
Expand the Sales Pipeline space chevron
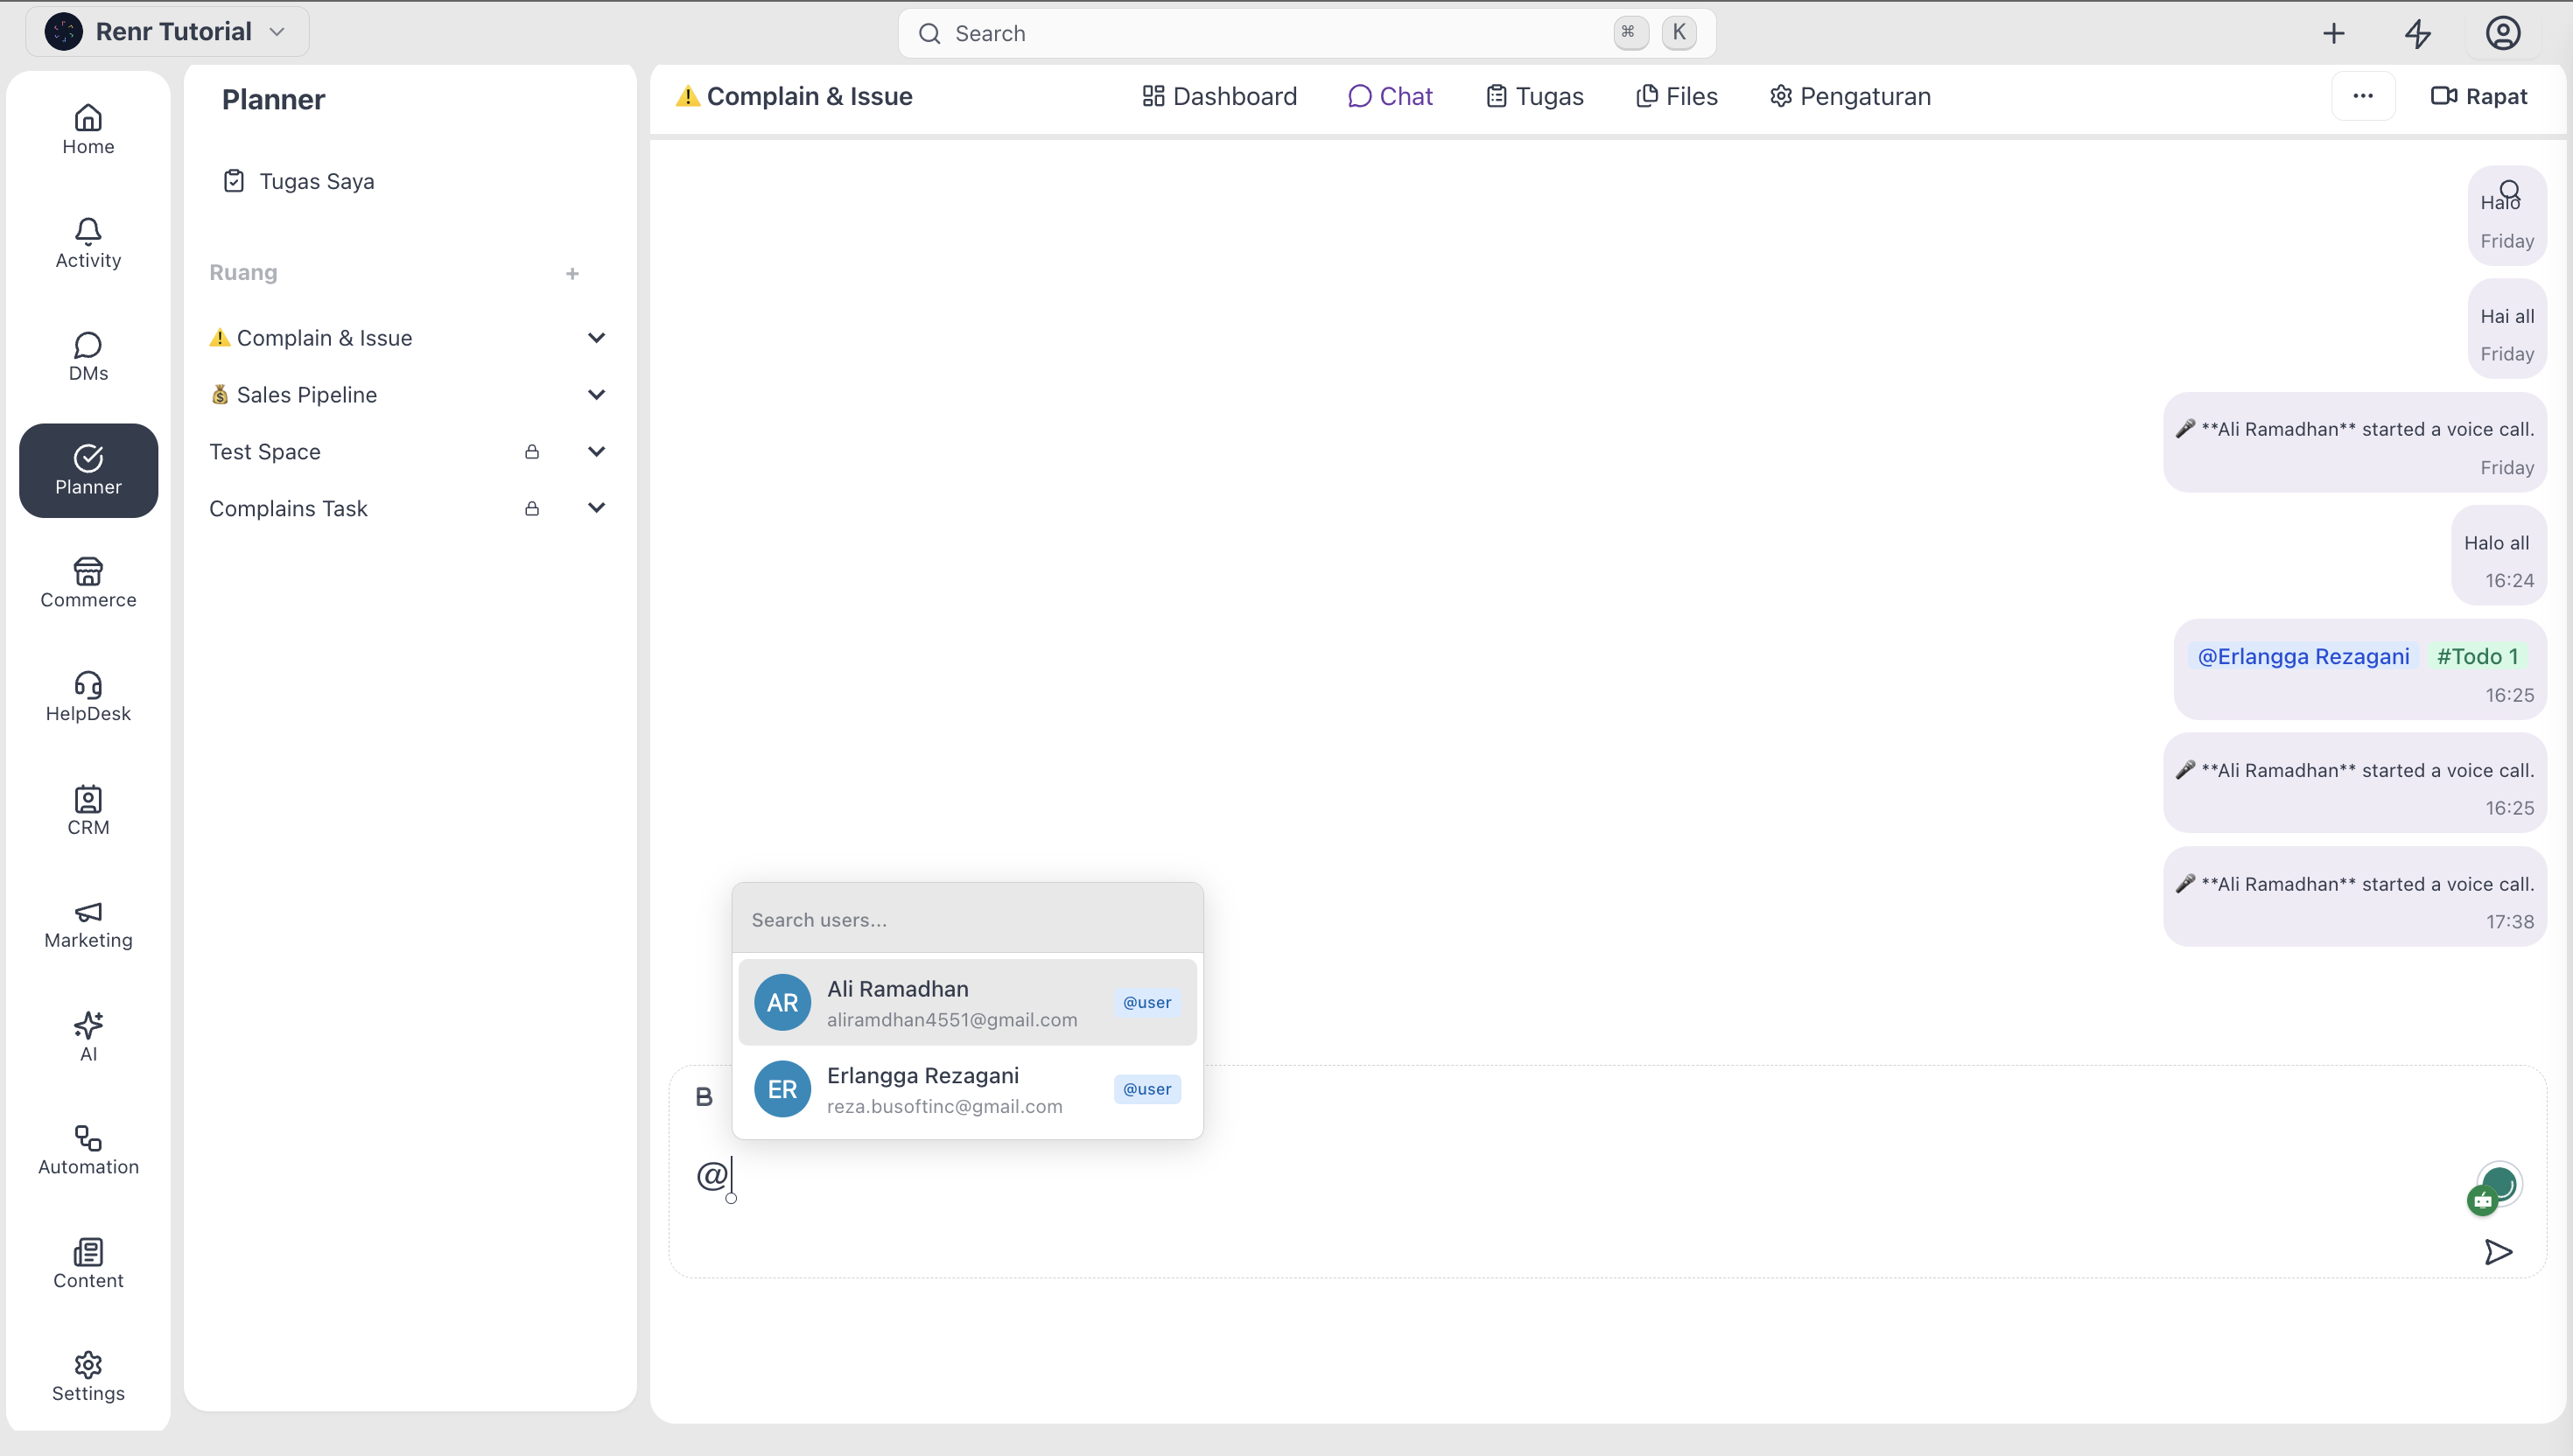(596, 395)
